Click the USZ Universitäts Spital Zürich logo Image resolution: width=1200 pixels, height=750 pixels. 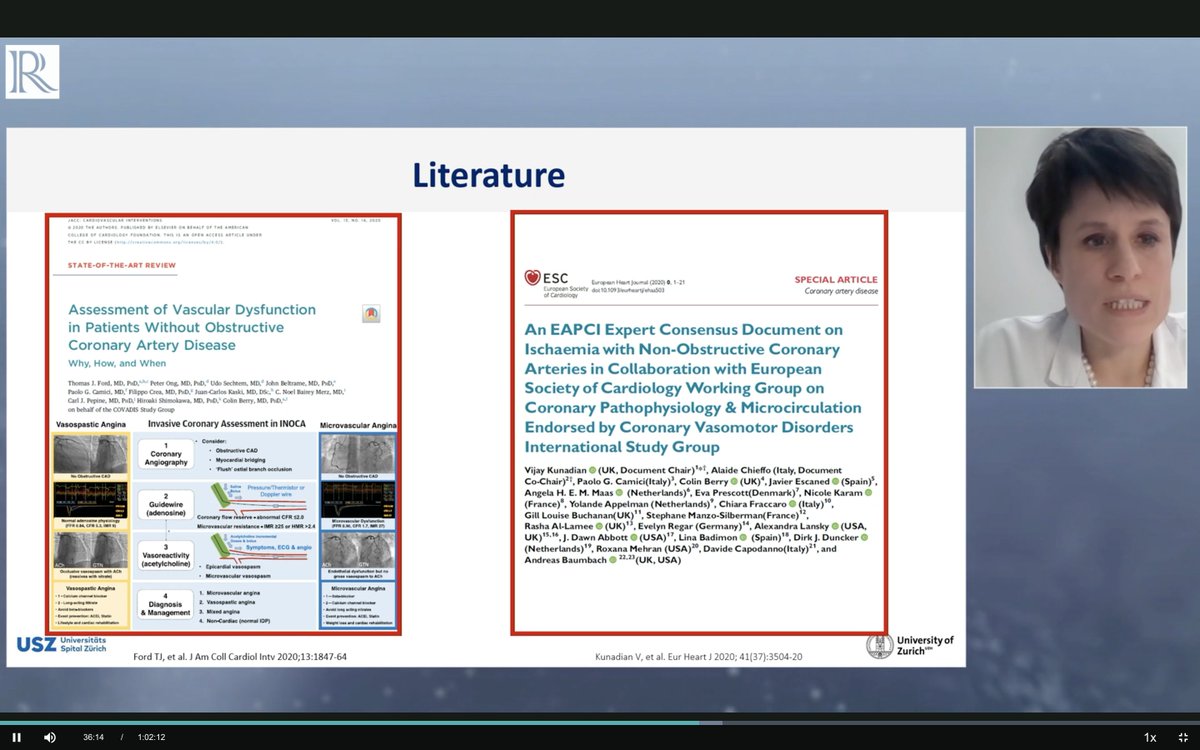tap(60, 646)
